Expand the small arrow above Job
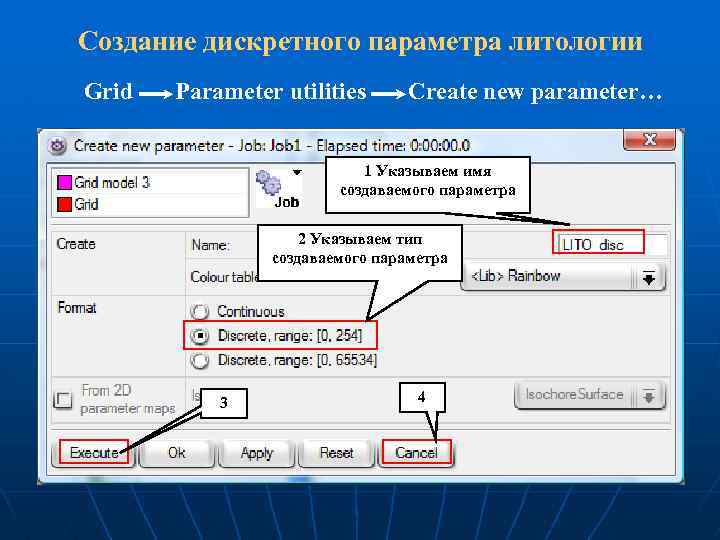 coord(297,172)
